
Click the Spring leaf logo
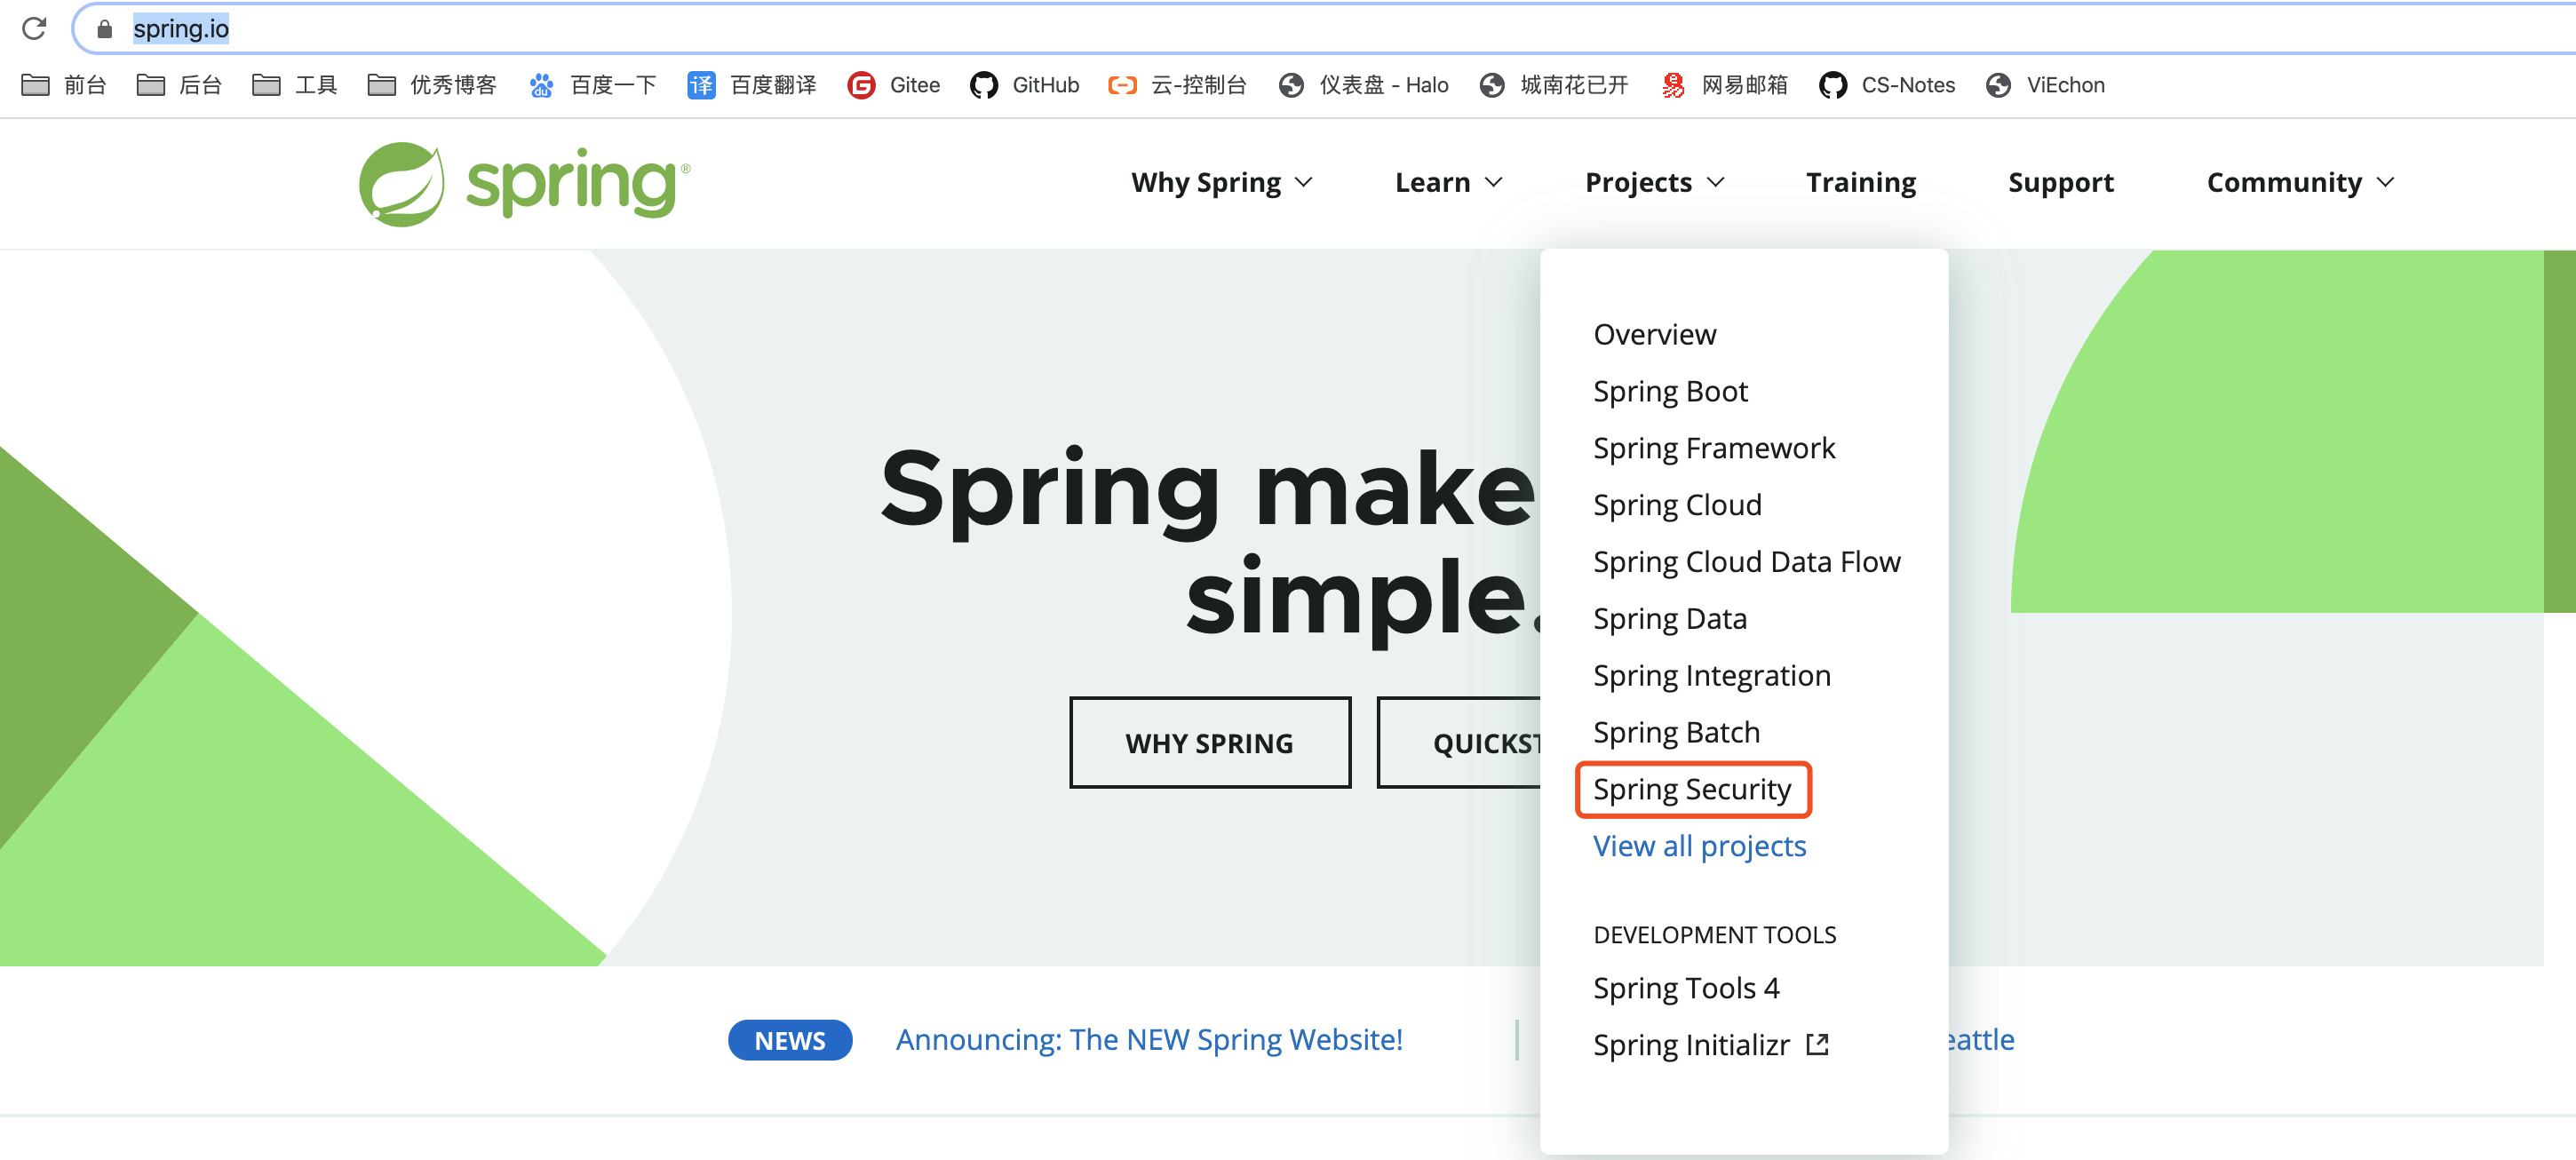coord(401,184)
